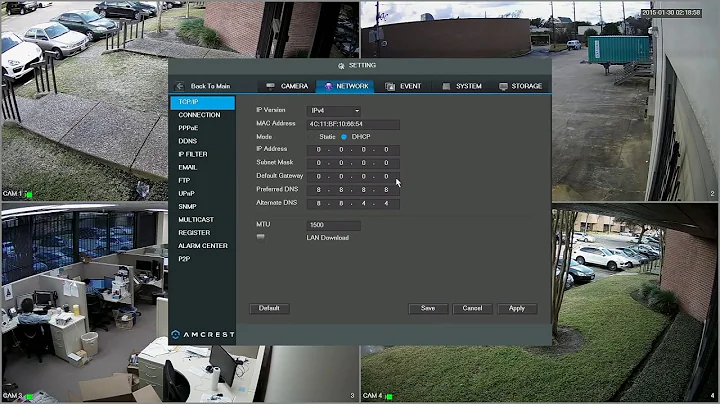Open UPnP settings in sidebar

(186, 194)
